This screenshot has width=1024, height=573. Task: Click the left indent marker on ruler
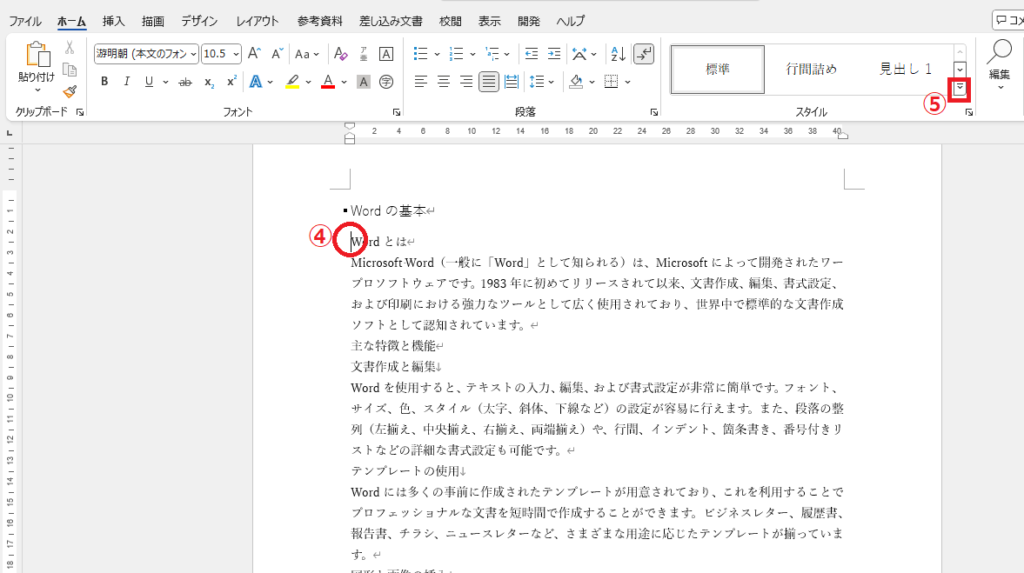point(349,139)
